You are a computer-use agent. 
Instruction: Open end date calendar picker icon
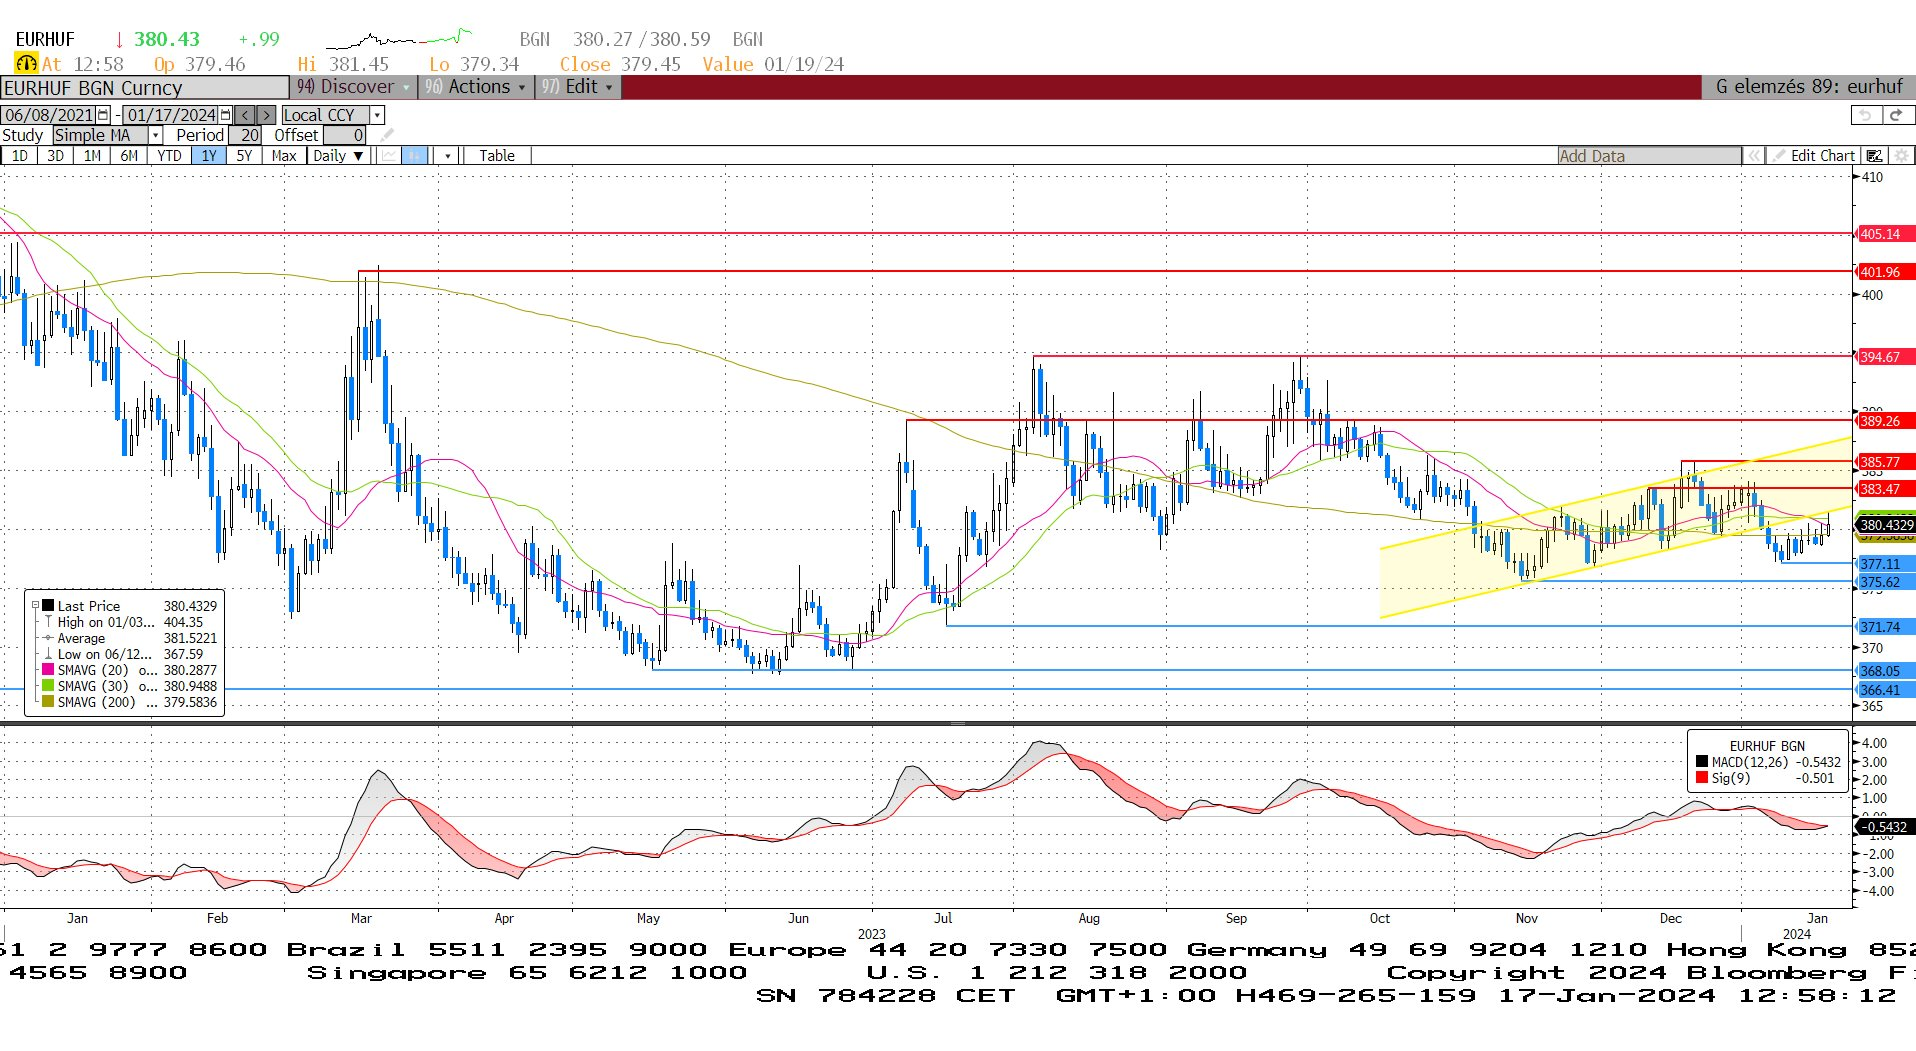pyautogui.click(x=225, y=115)
